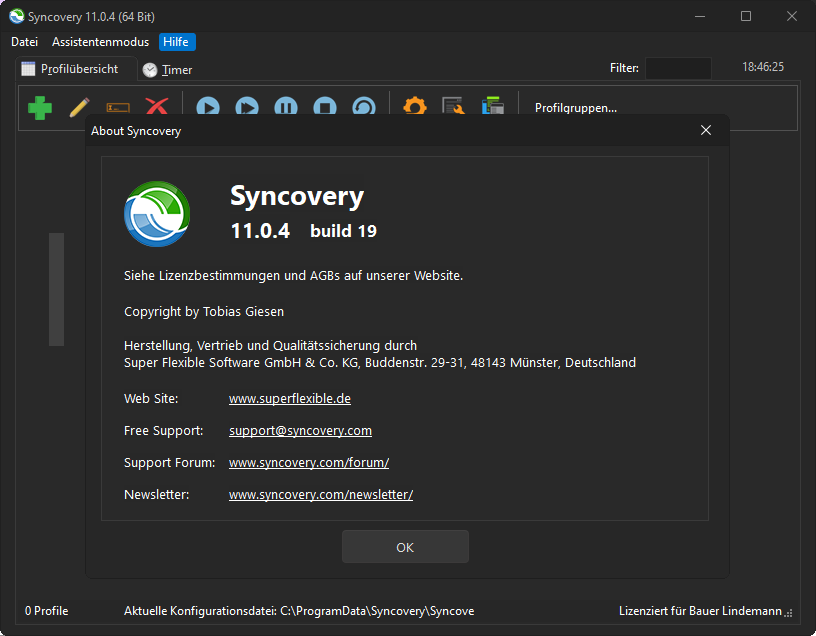Screen dimensions: 816x636
Task: Click the log window wrench icon
Action: pos(453,106)
